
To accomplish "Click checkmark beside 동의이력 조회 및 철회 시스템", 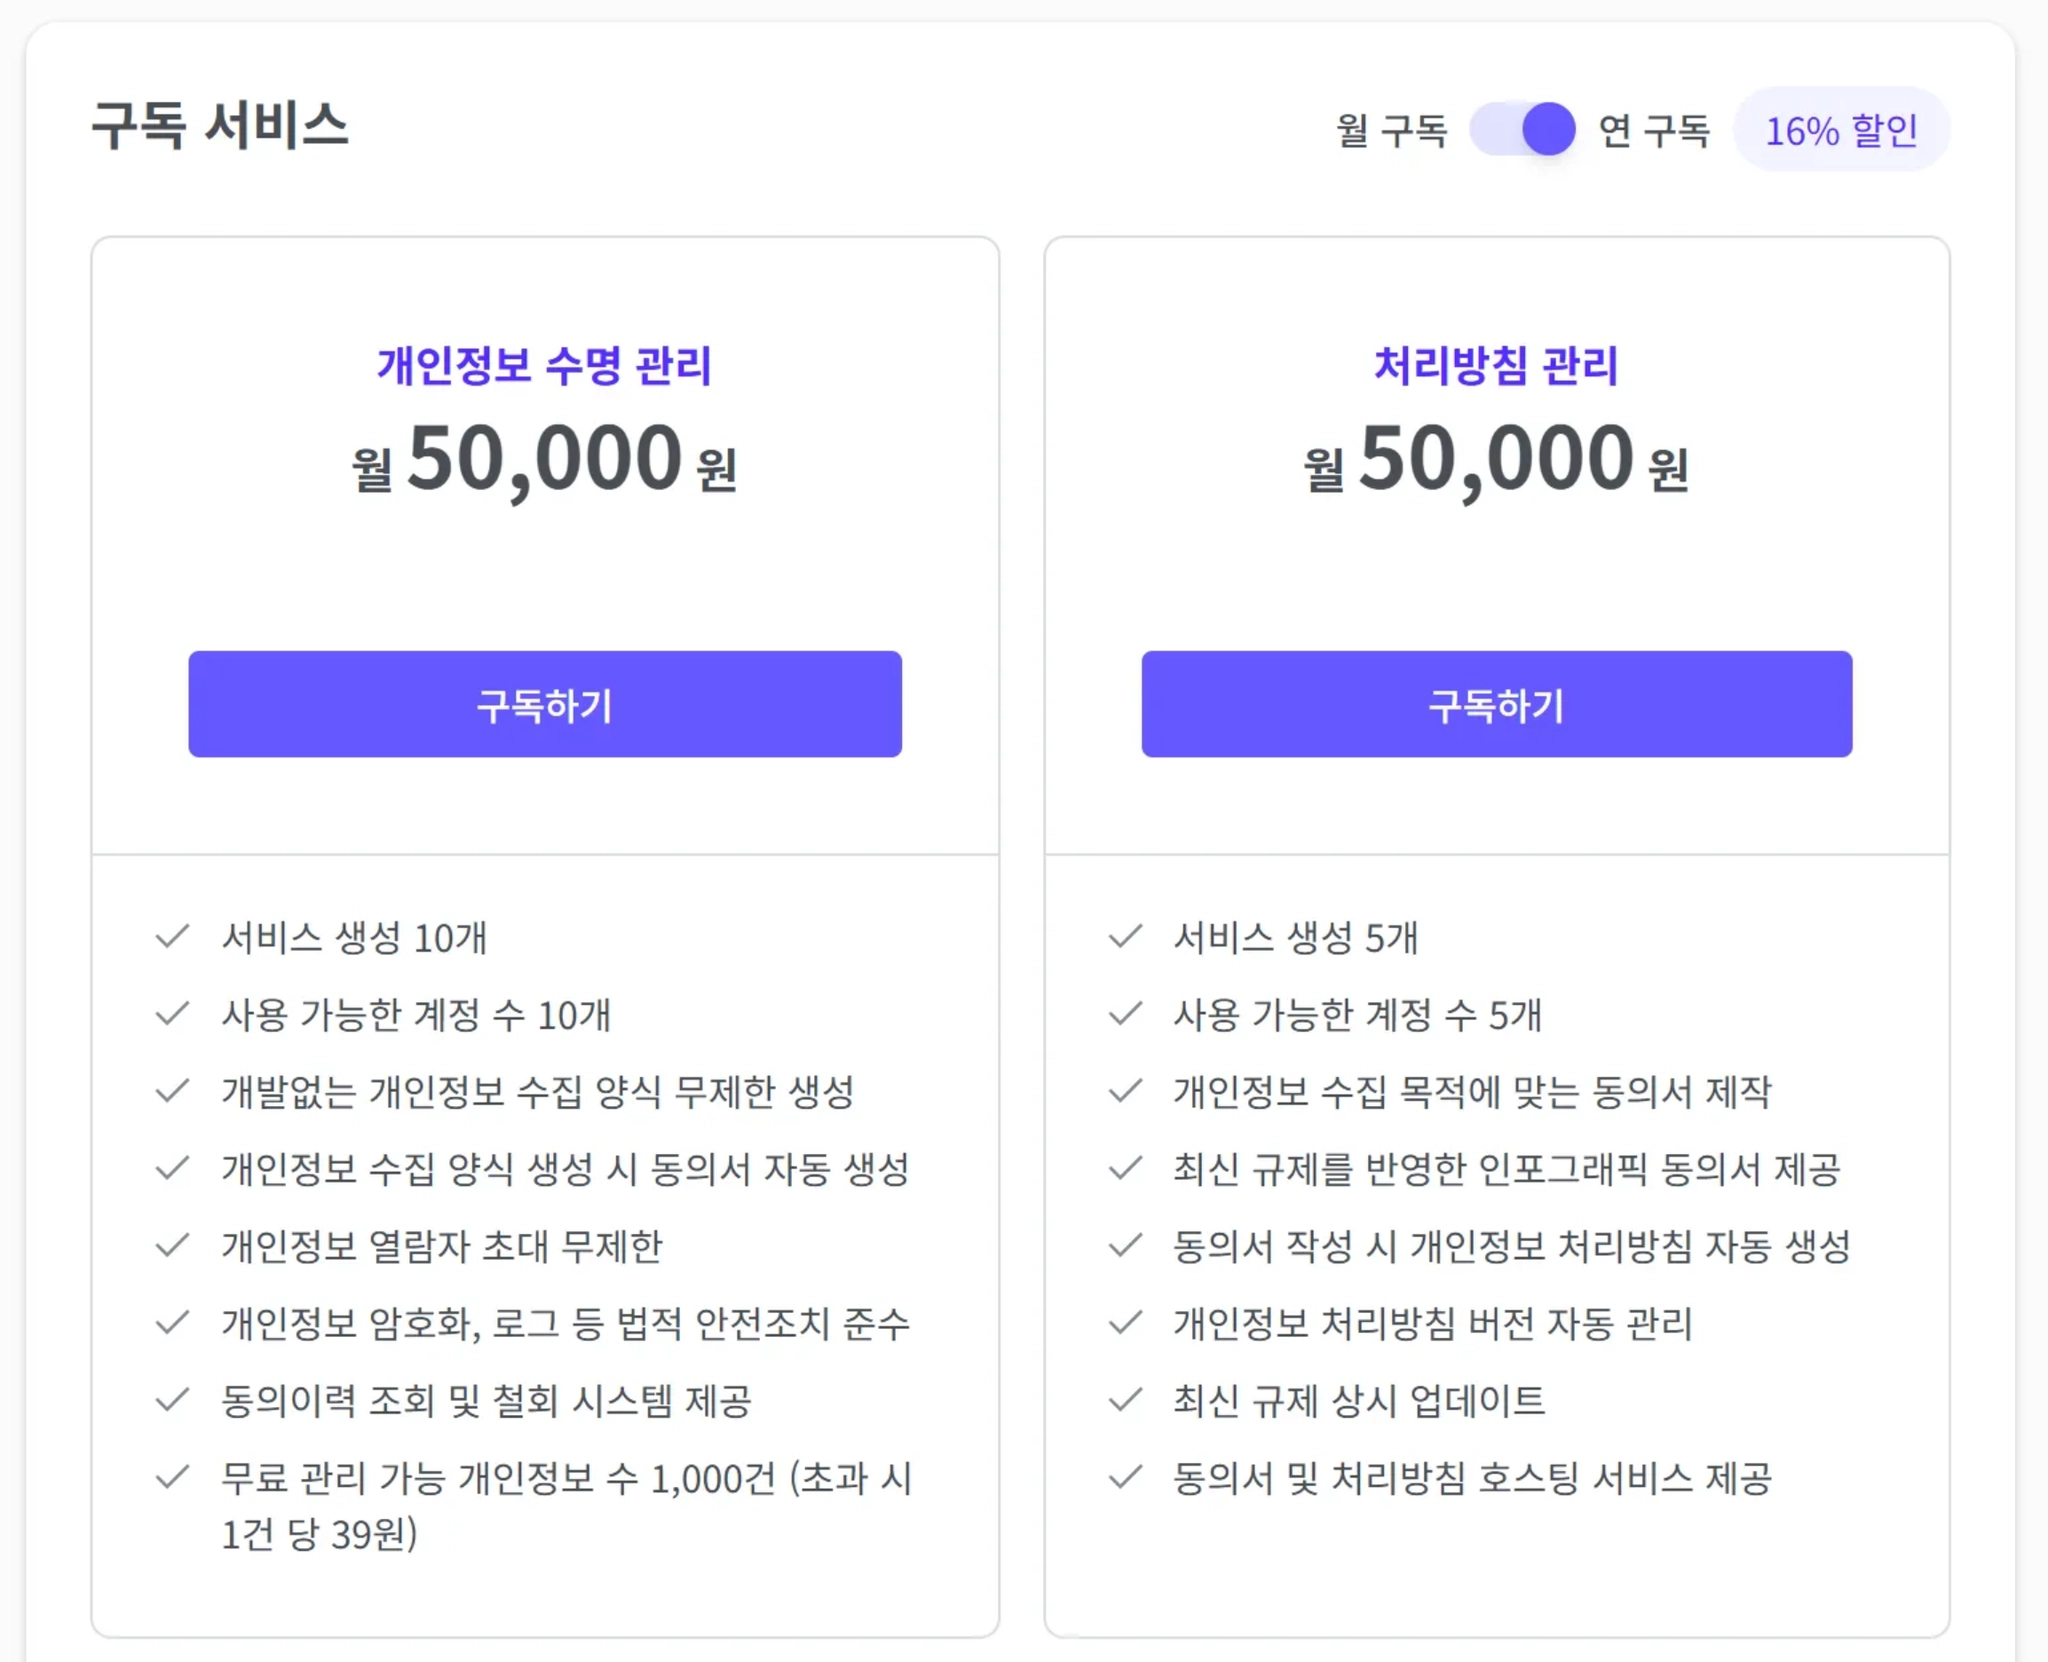I will coord(173,1400).
